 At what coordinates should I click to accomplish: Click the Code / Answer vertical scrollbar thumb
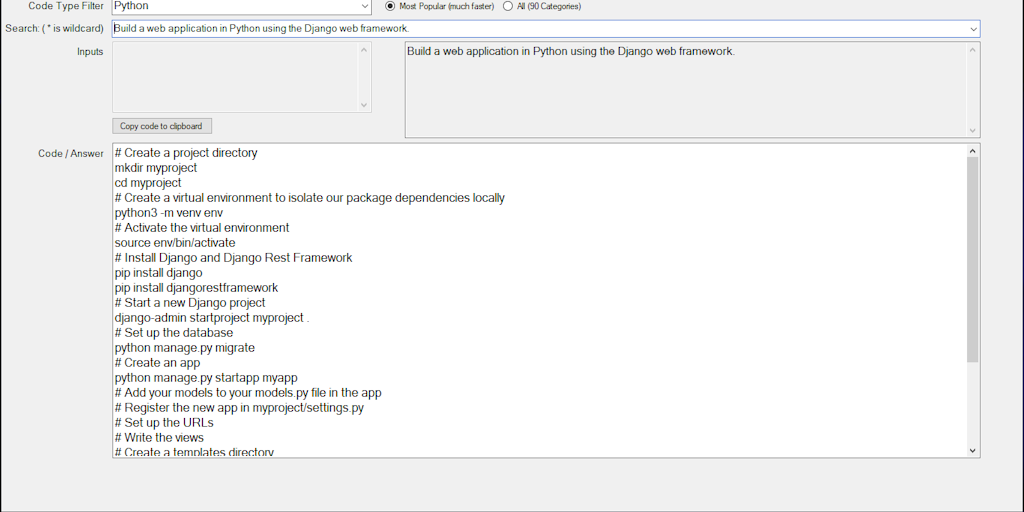(x=972, y=260)
